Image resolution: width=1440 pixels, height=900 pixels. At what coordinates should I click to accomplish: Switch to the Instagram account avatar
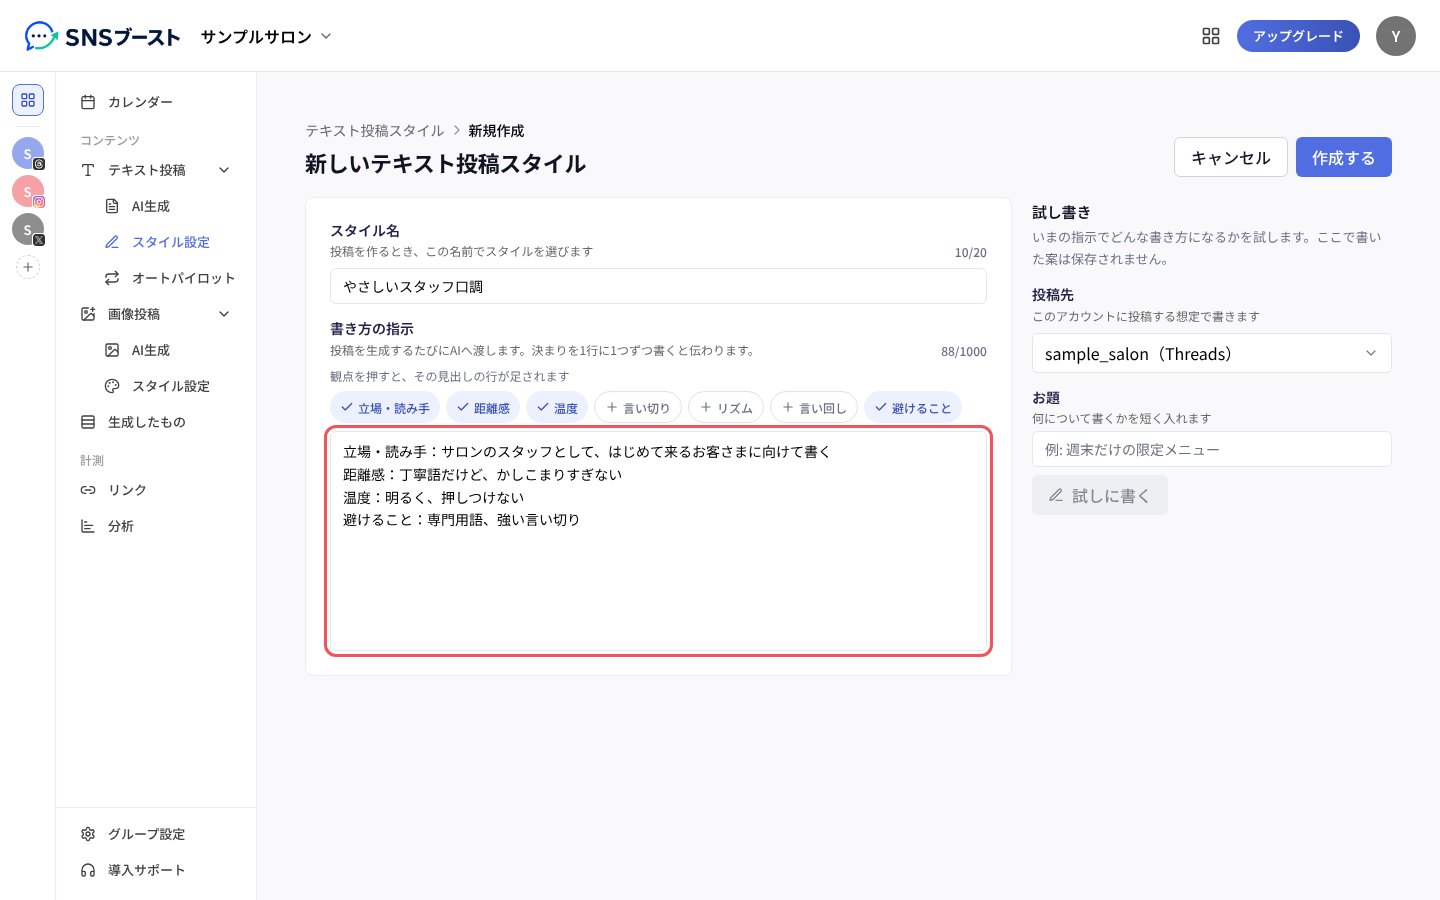[28, 191]
